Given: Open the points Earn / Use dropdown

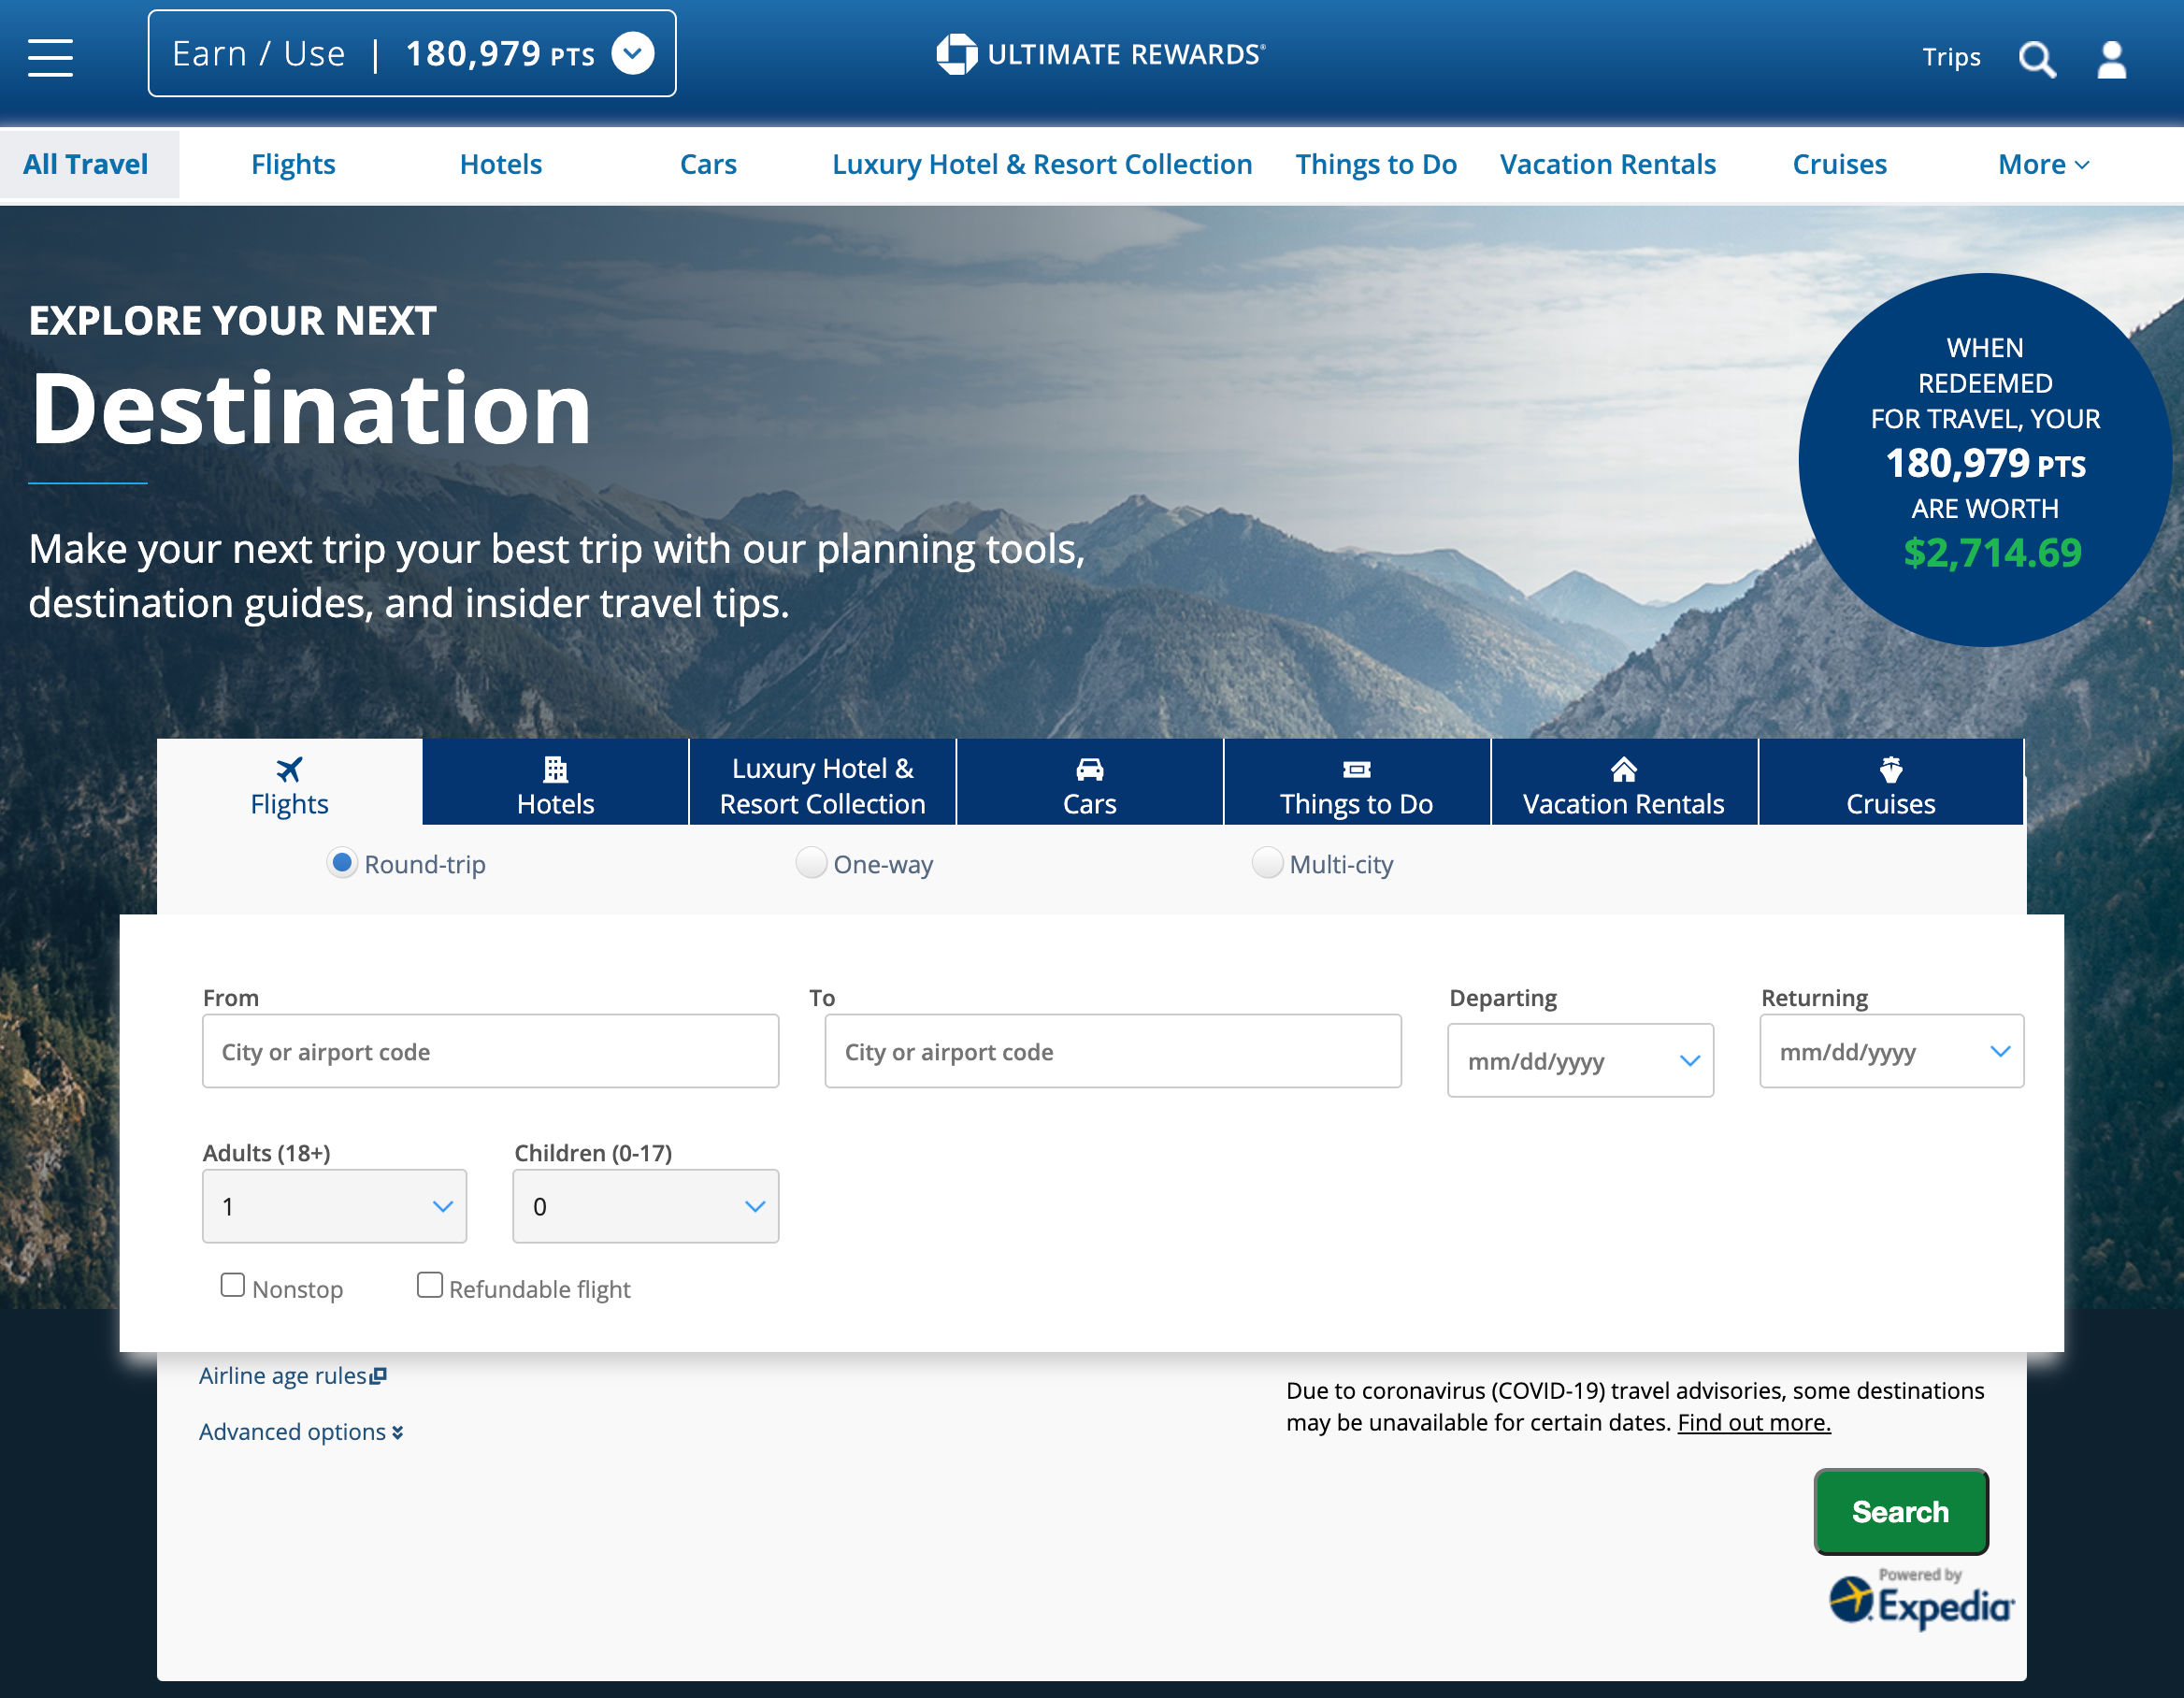Looking at the screenshot, I should [x=633, y=53].
